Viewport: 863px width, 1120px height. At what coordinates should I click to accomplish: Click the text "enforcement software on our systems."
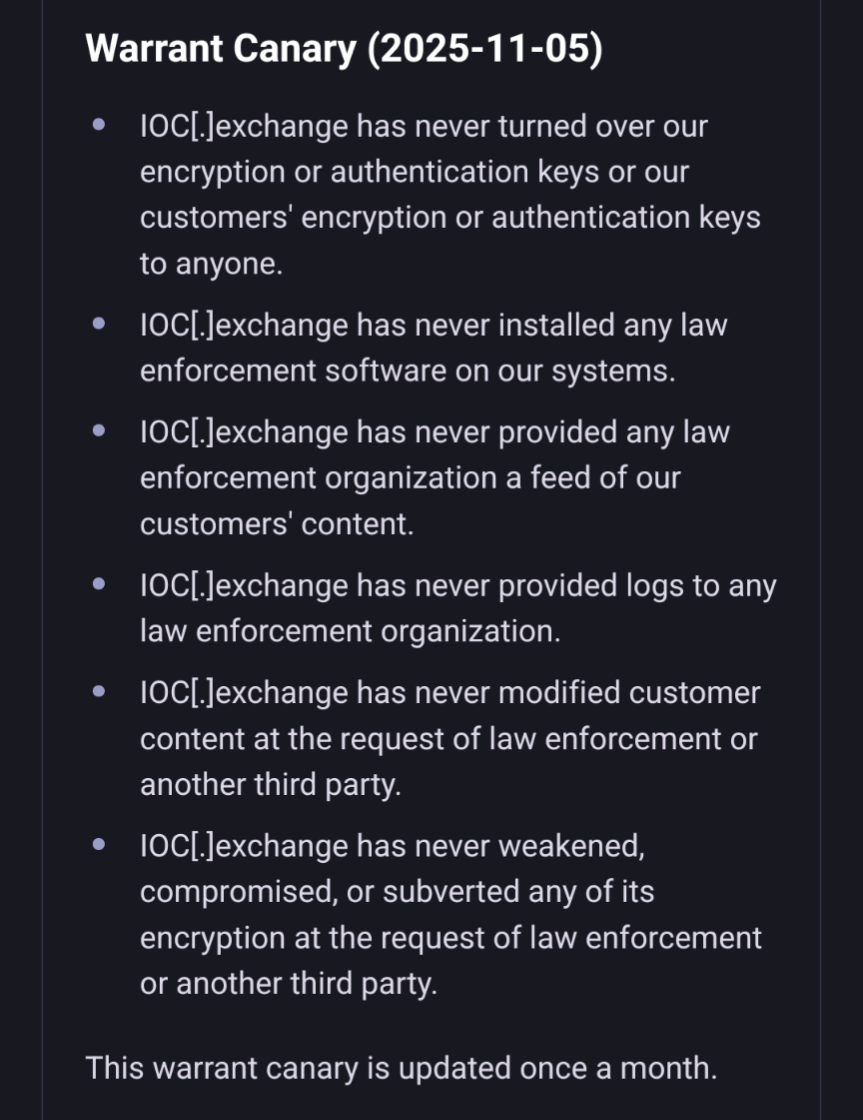(408, 371)
